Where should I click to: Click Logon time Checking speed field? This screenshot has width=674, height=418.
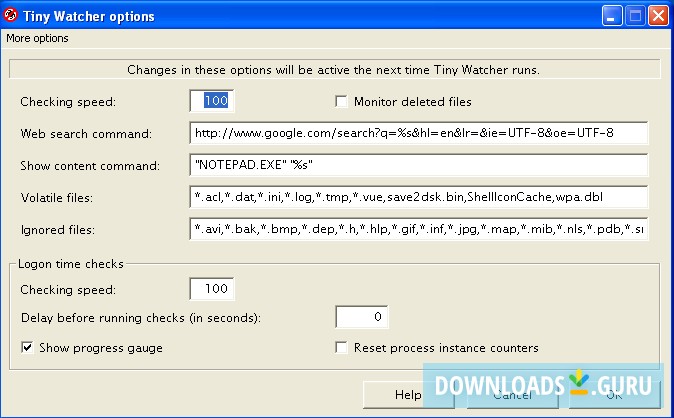tap(212, 289)
